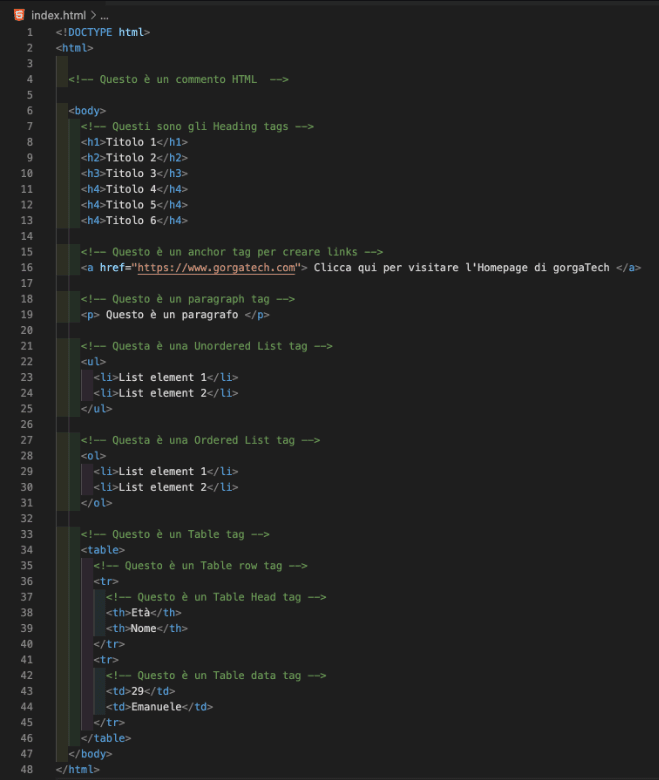Screen dimensions: 659x780
Task: Click the 'Titolo 3' heading text
Action: (x=131, y=174)
